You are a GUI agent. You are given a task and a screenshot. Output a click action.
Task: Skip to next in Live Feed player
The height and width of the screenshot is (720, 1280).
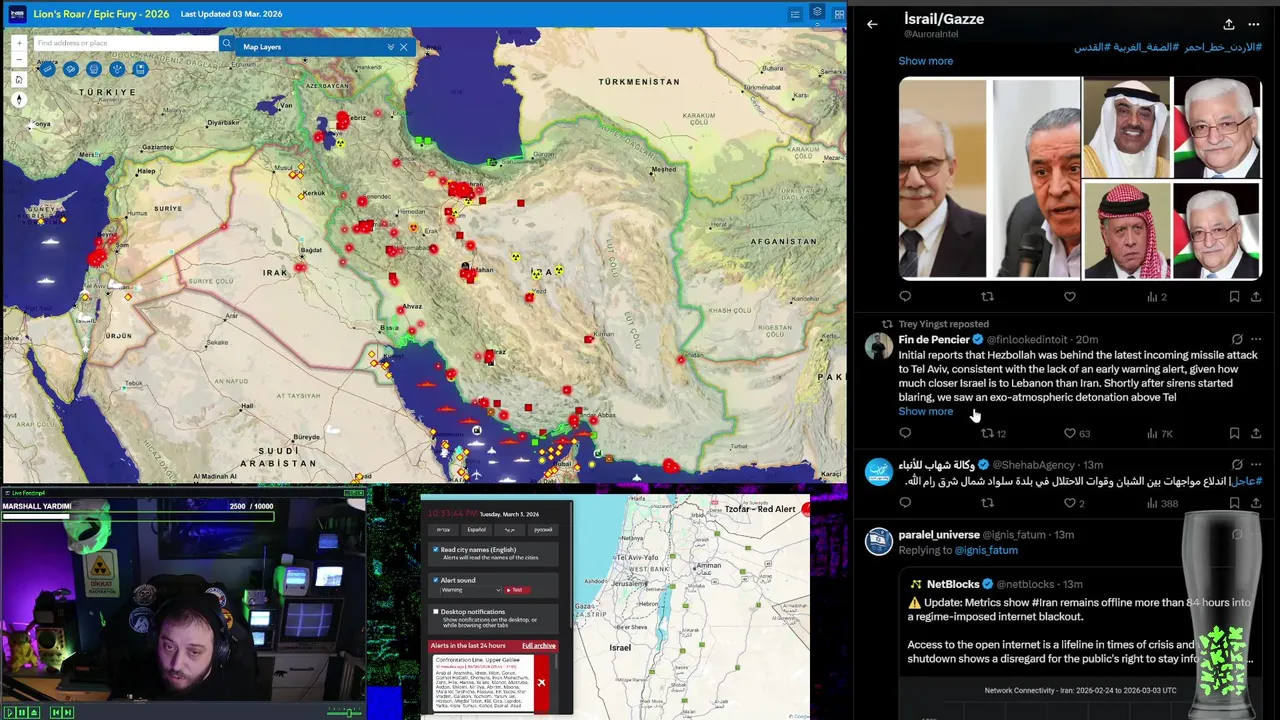point(68,712)
